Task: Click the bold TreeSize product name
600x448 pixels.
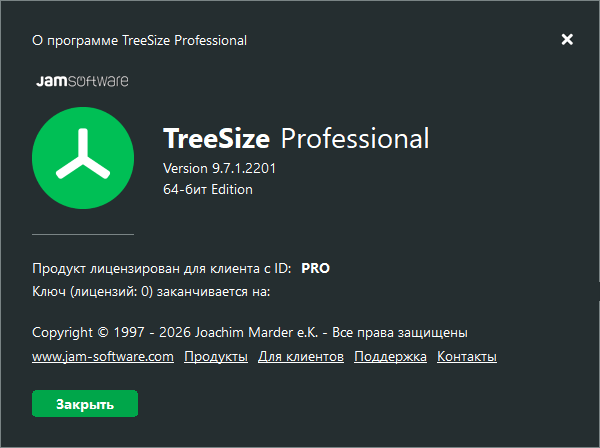Action: [216, 138]
